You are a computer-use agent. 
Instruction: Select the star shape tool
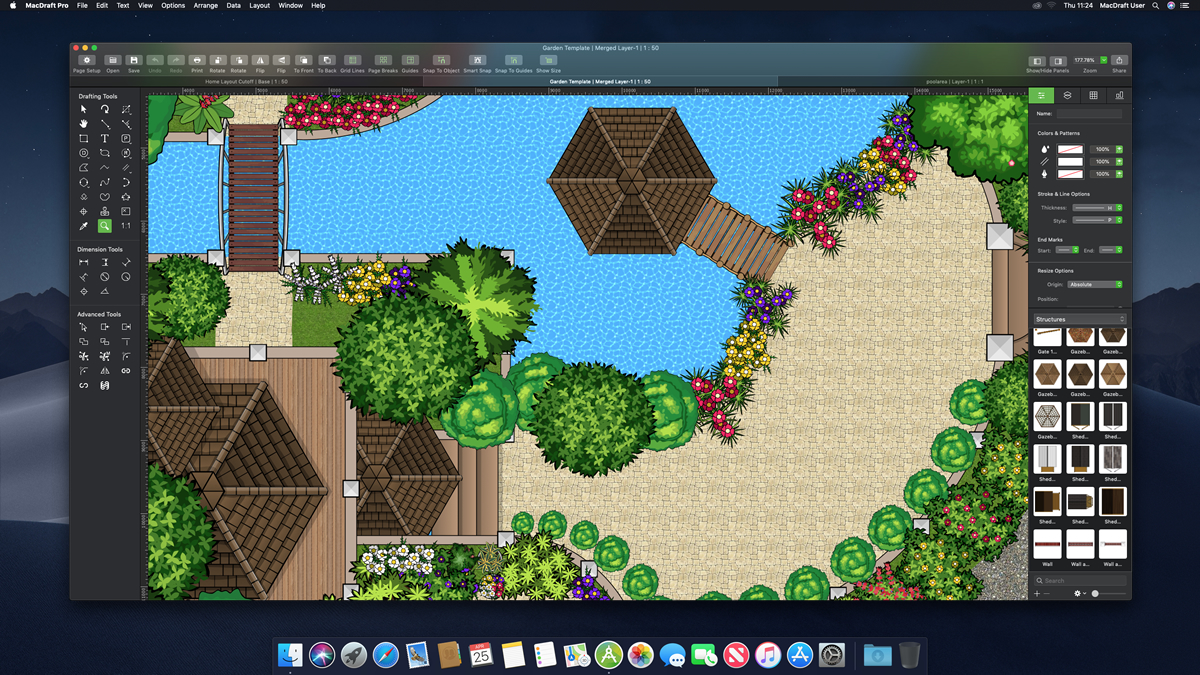[x=126, y=197]
